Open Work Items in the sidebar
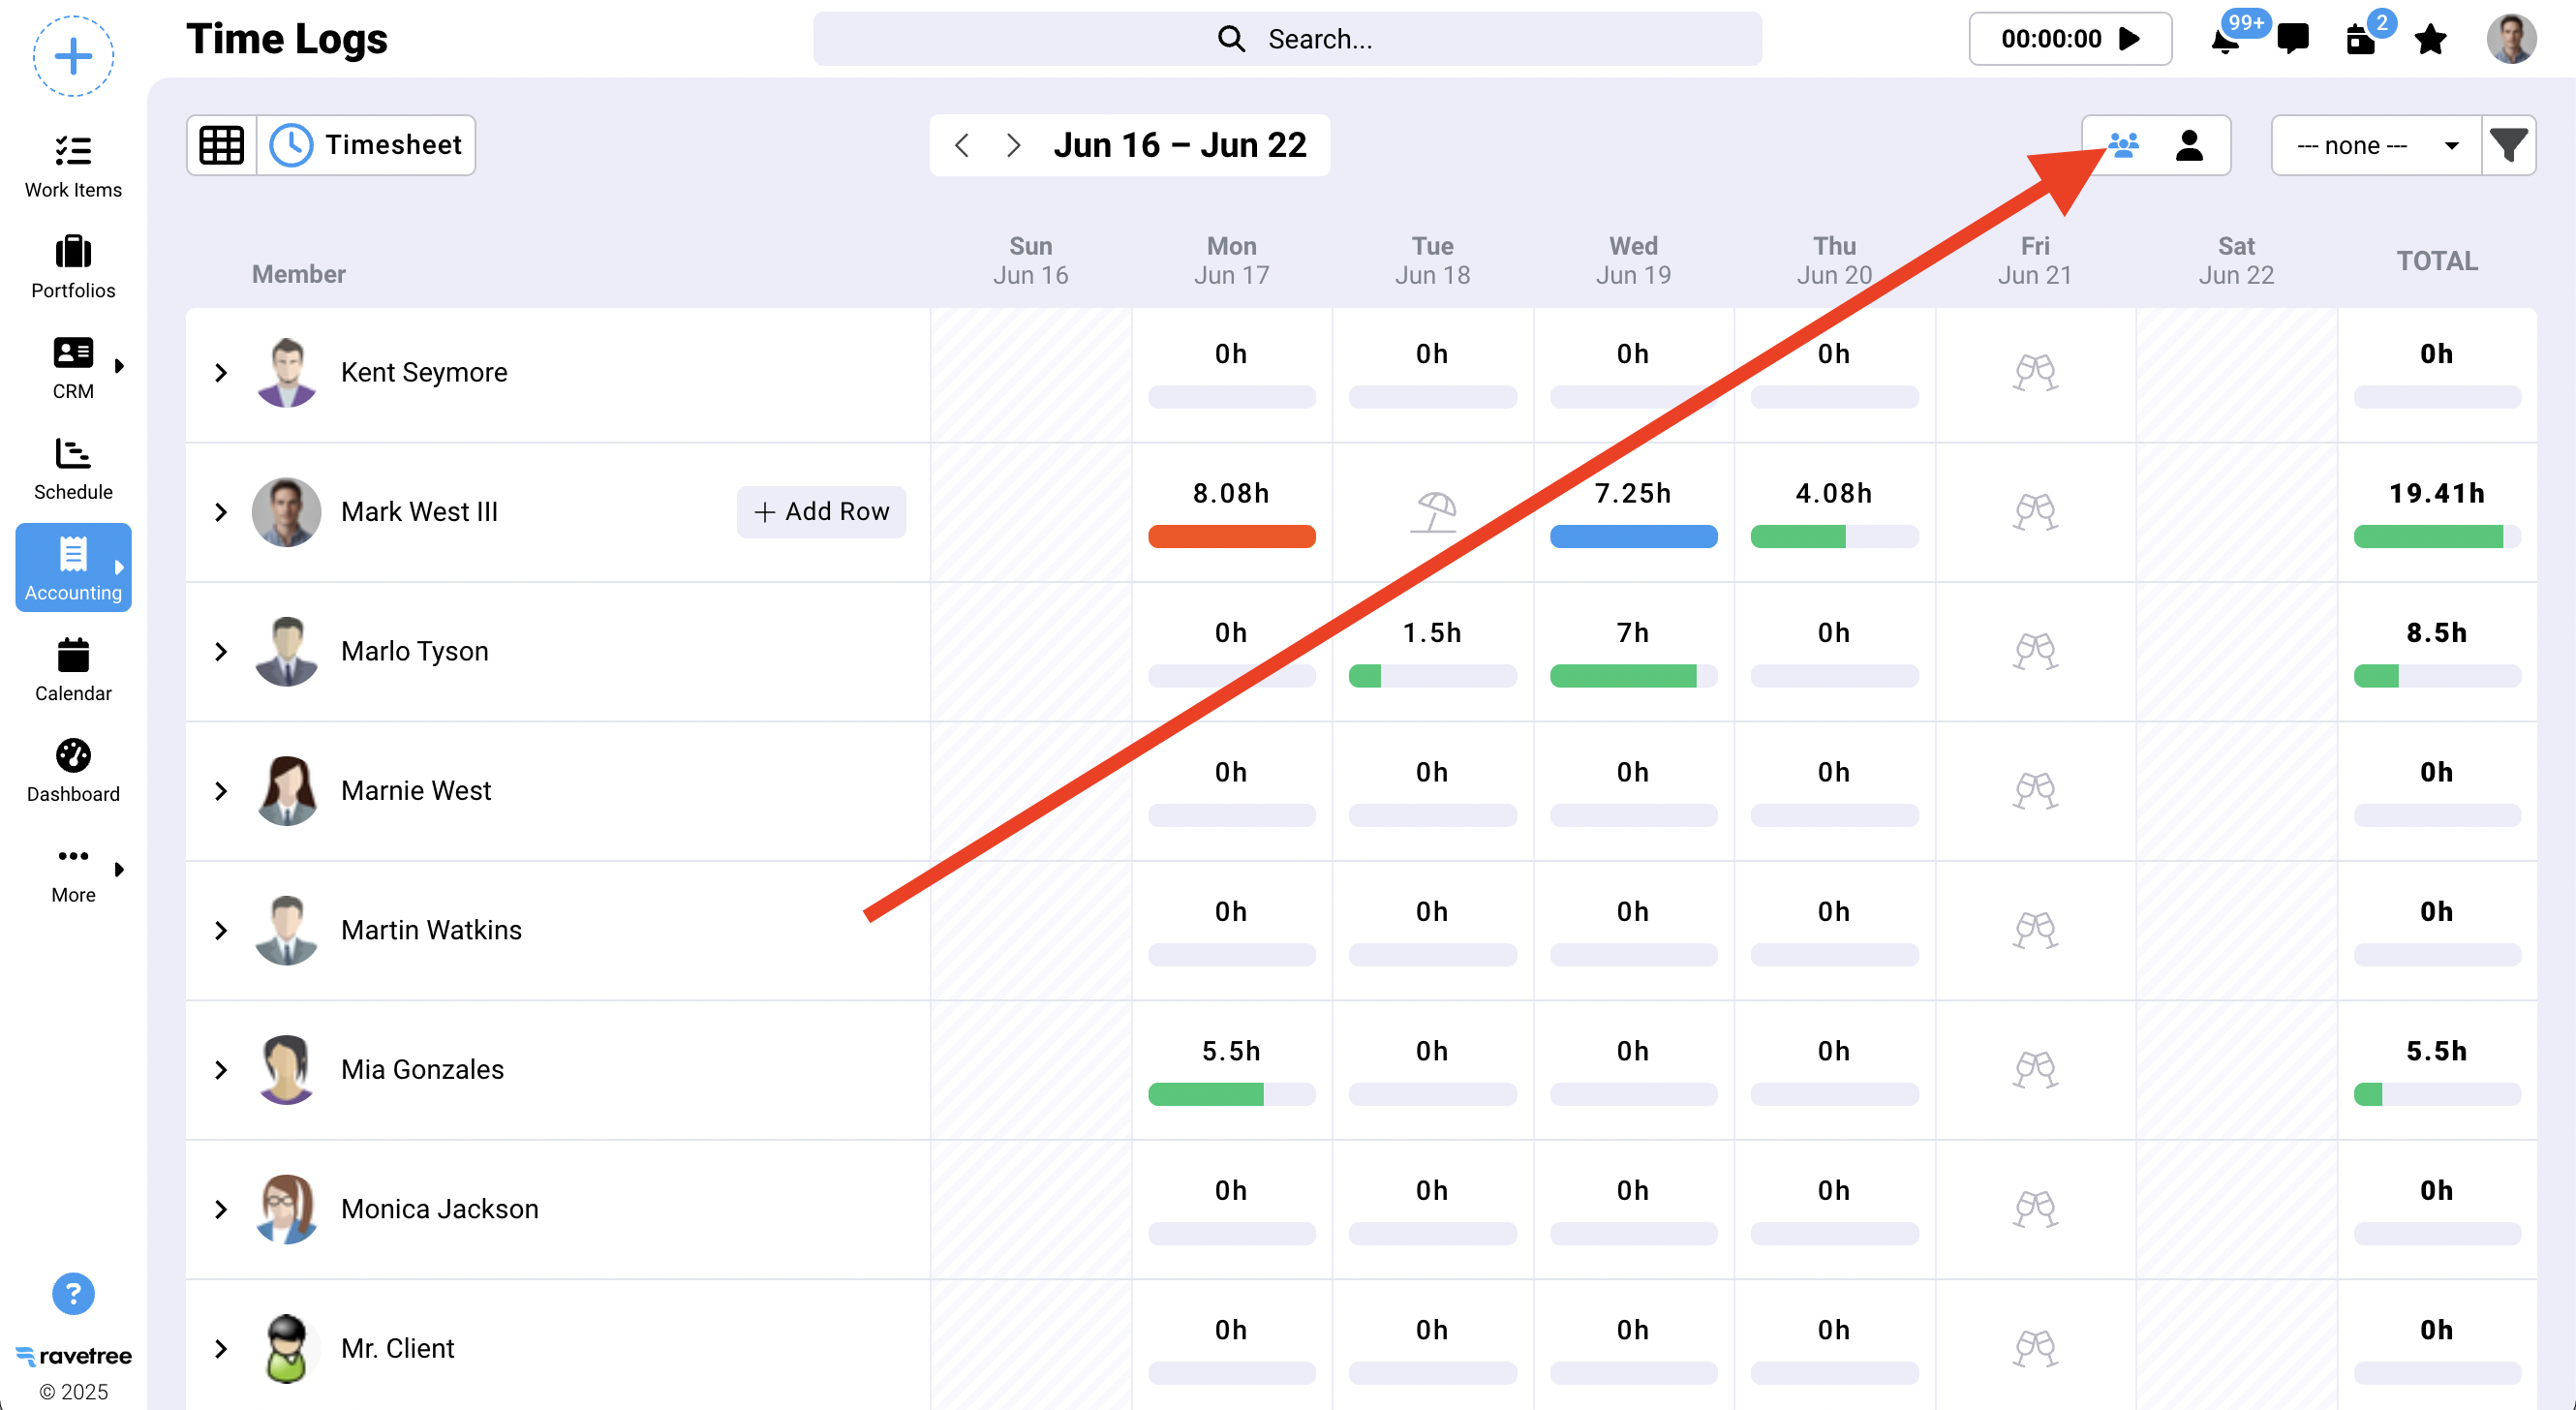This screenshot has height=1410, width=2576. tap(73, 166)
